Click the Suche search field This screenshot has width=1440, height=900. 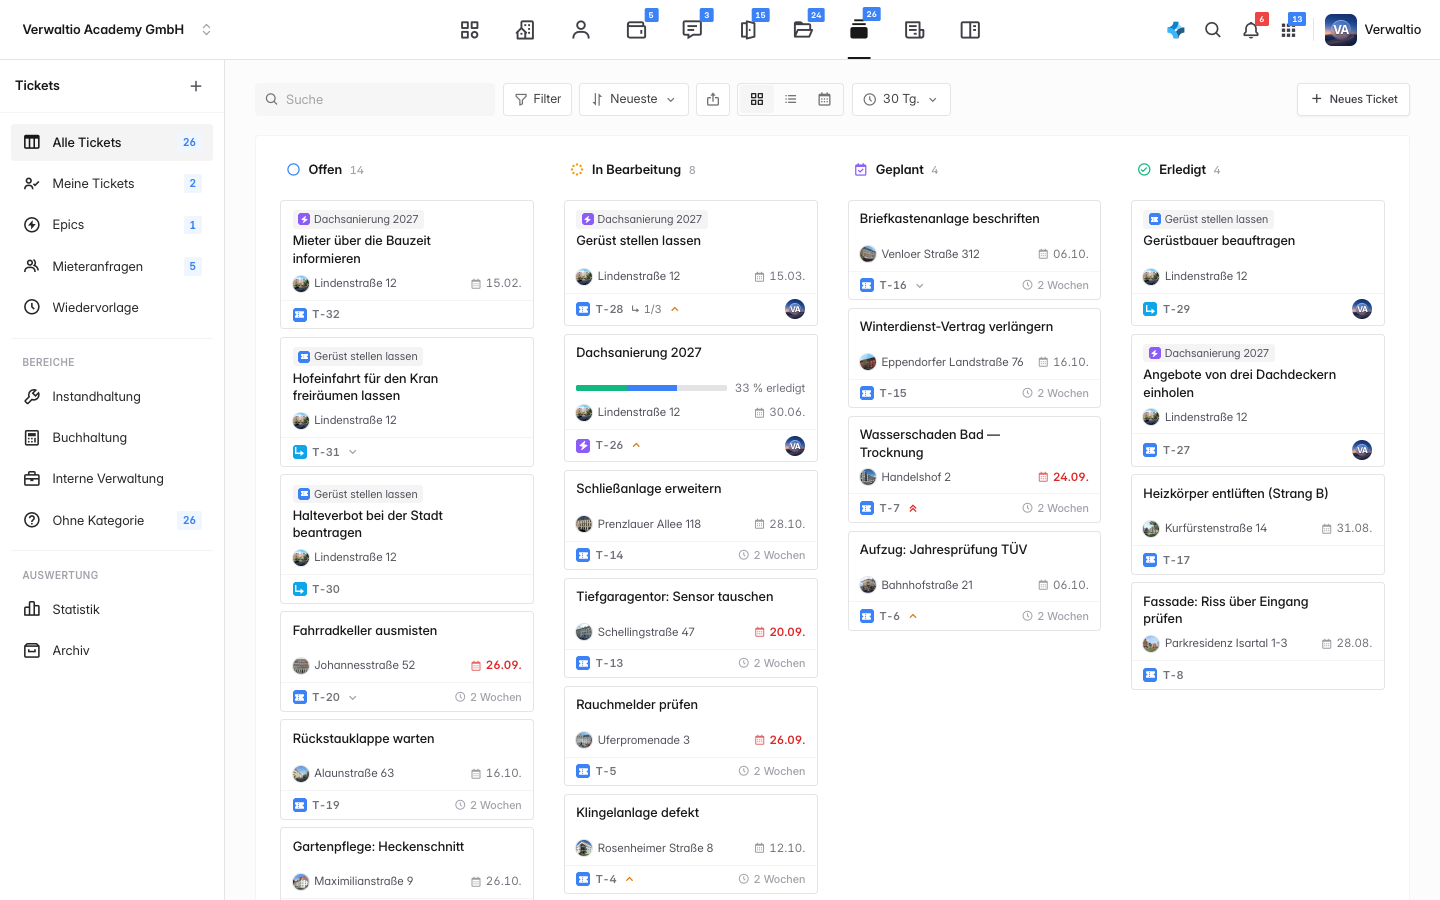pos(375,99)
